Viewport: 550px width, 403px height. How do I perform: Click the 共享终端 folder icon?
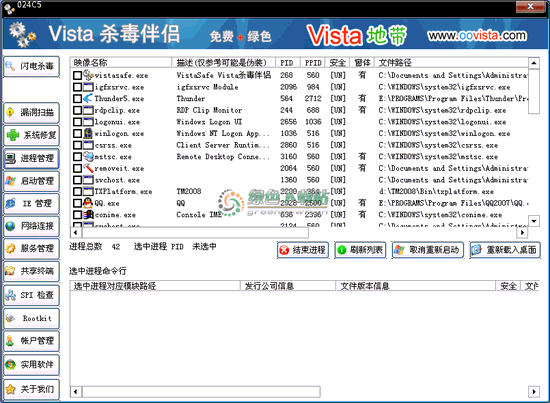pos(11,271)
